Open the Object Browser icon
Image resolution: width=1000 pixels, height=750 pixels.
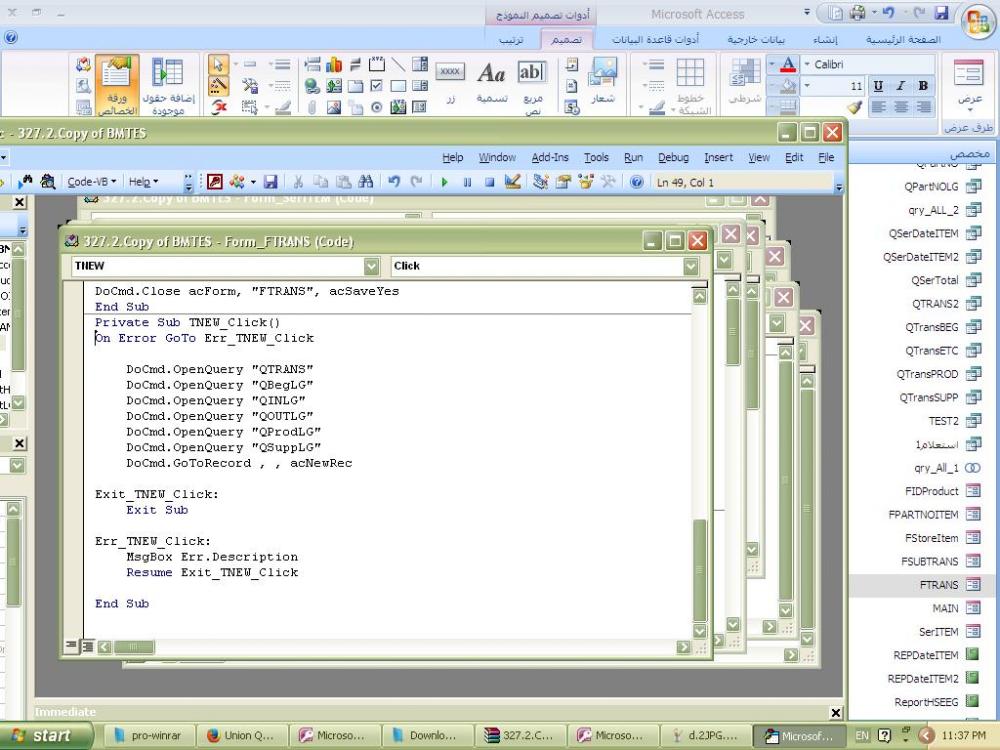coord(585,182)
